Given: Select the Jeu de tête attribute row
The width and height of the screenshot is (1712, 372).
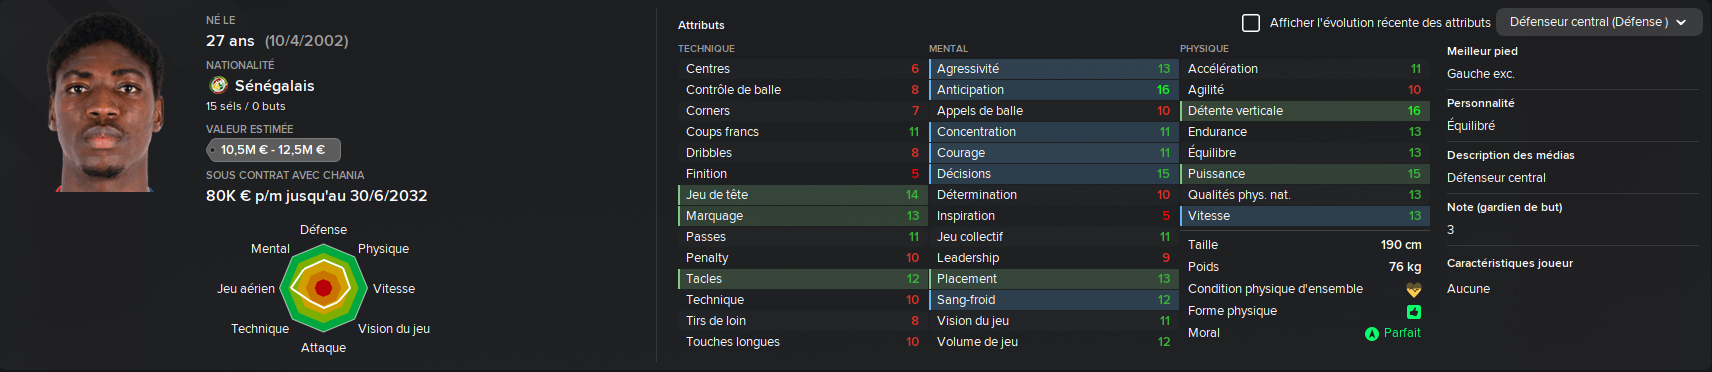Looking at the screenshot, I should pos(801,195).
